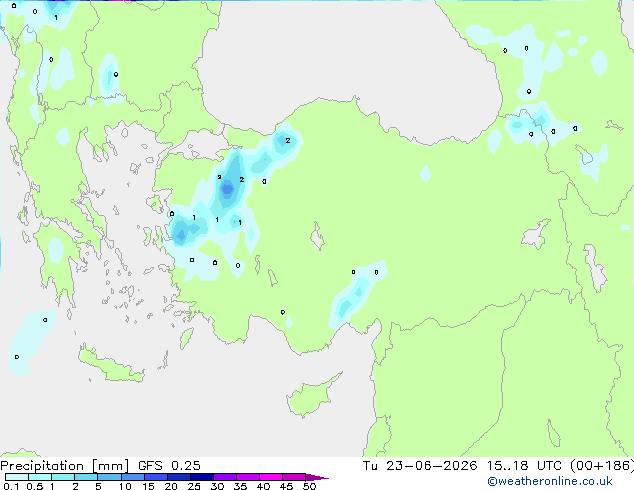Click the over-50 arrow tip of the legend
The height and width of the screenshot is (490, 634).
[x=317, y=478]
